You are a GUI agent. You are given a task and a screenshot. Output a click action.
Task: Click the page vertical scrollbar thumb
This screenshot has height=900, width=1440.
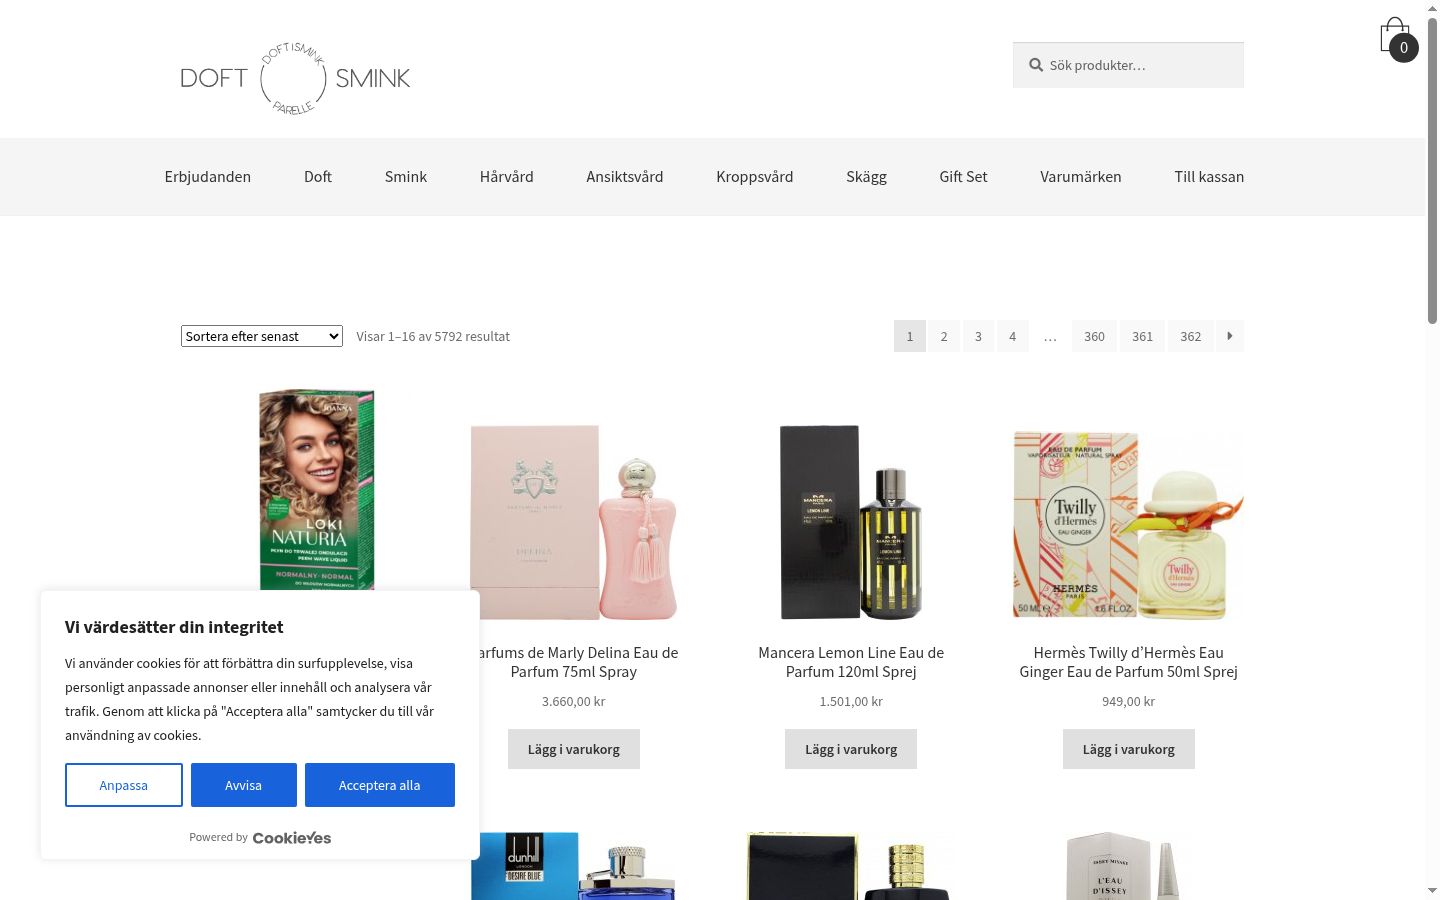1432,170
